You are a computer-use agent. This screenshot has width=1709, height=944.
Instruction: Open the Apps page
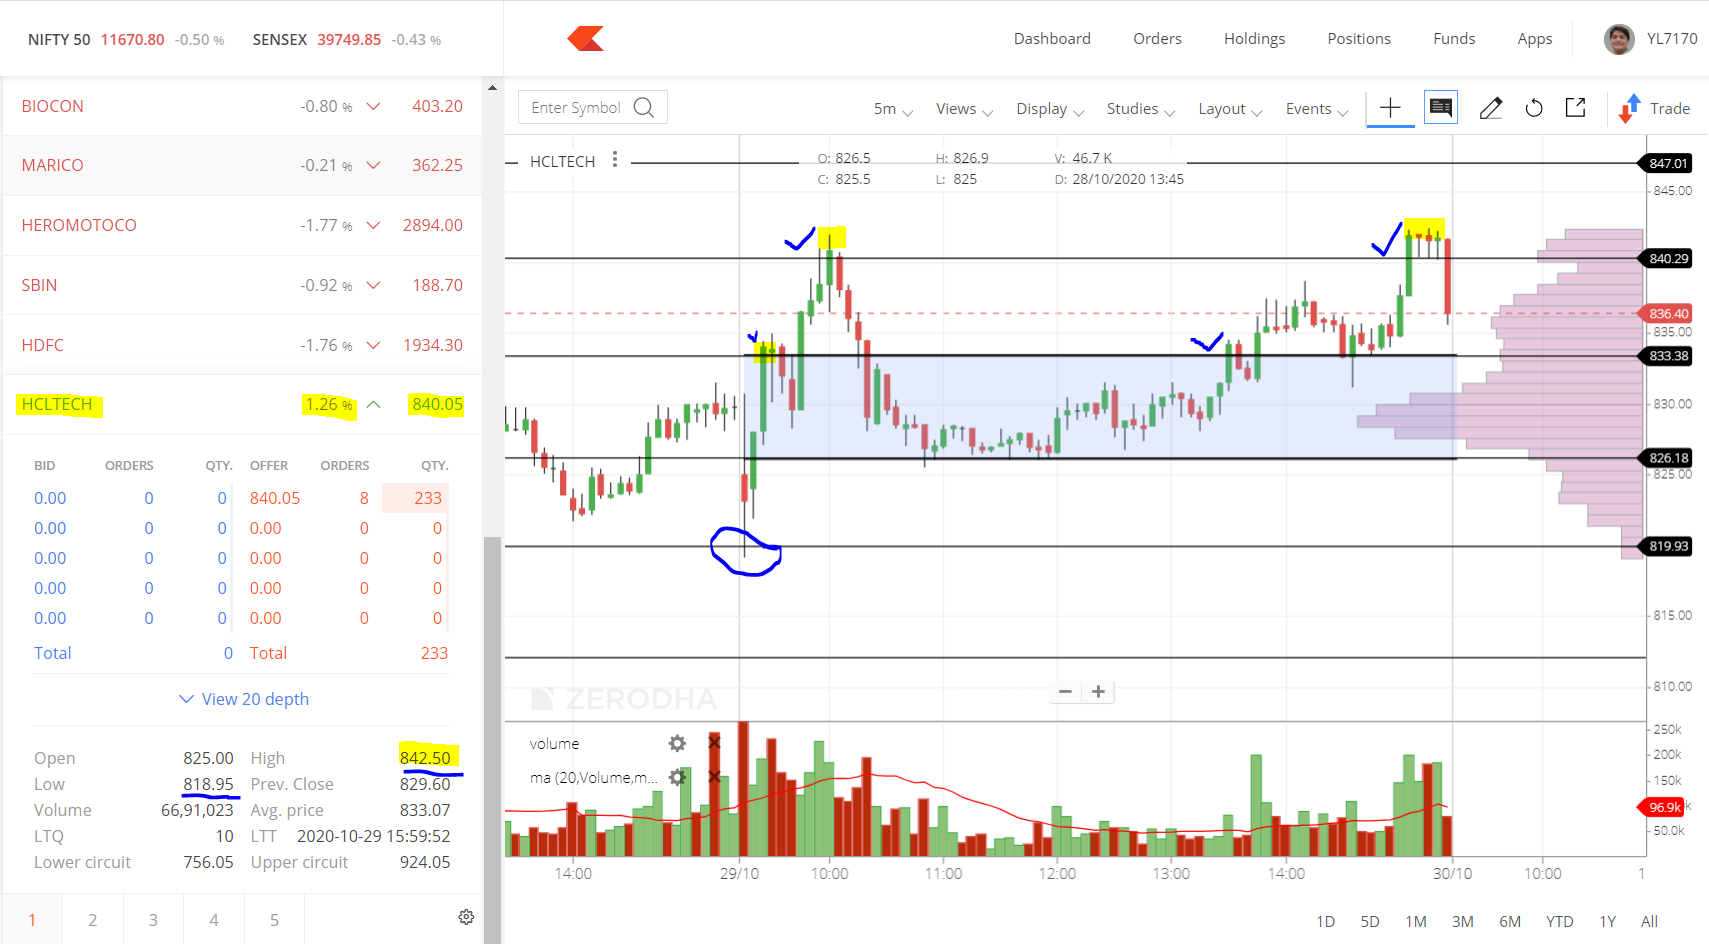point(1535,39)
